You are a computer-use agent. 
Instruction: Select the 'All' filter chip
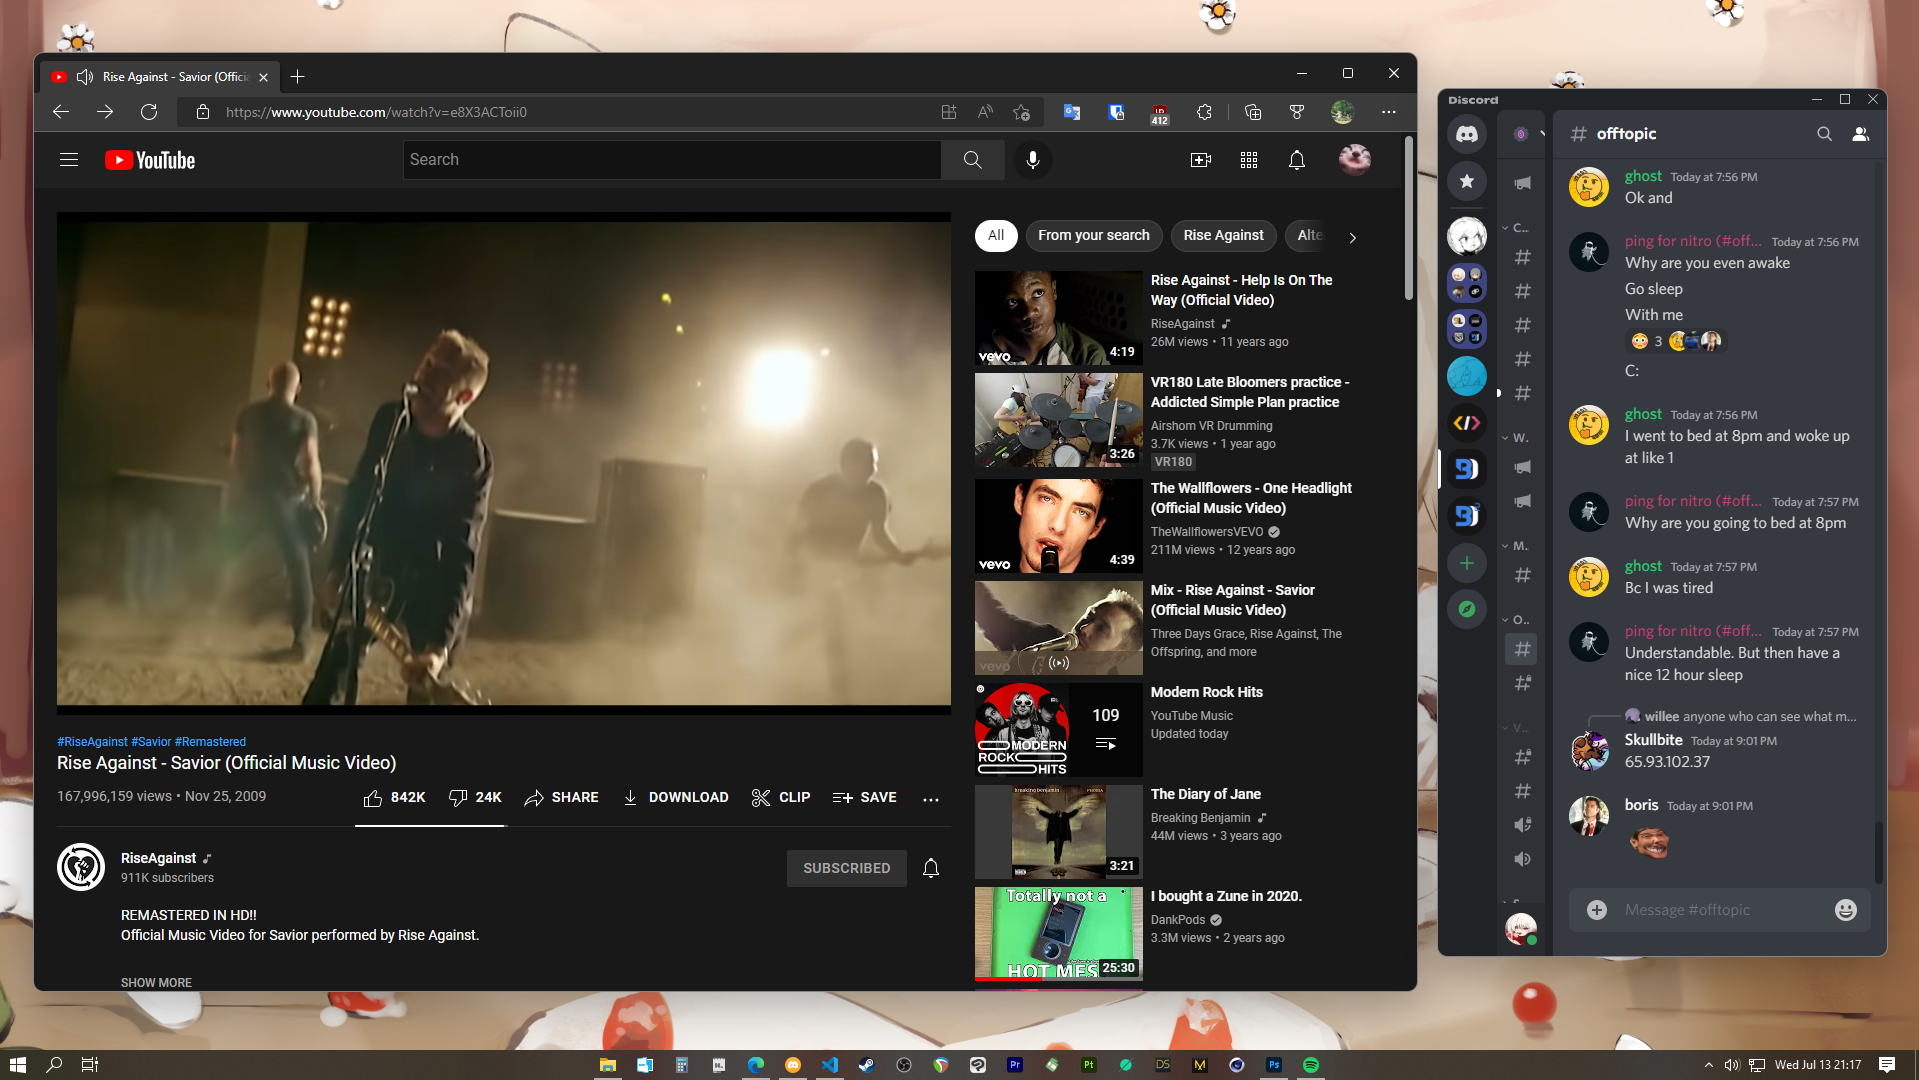click(996, 235)
